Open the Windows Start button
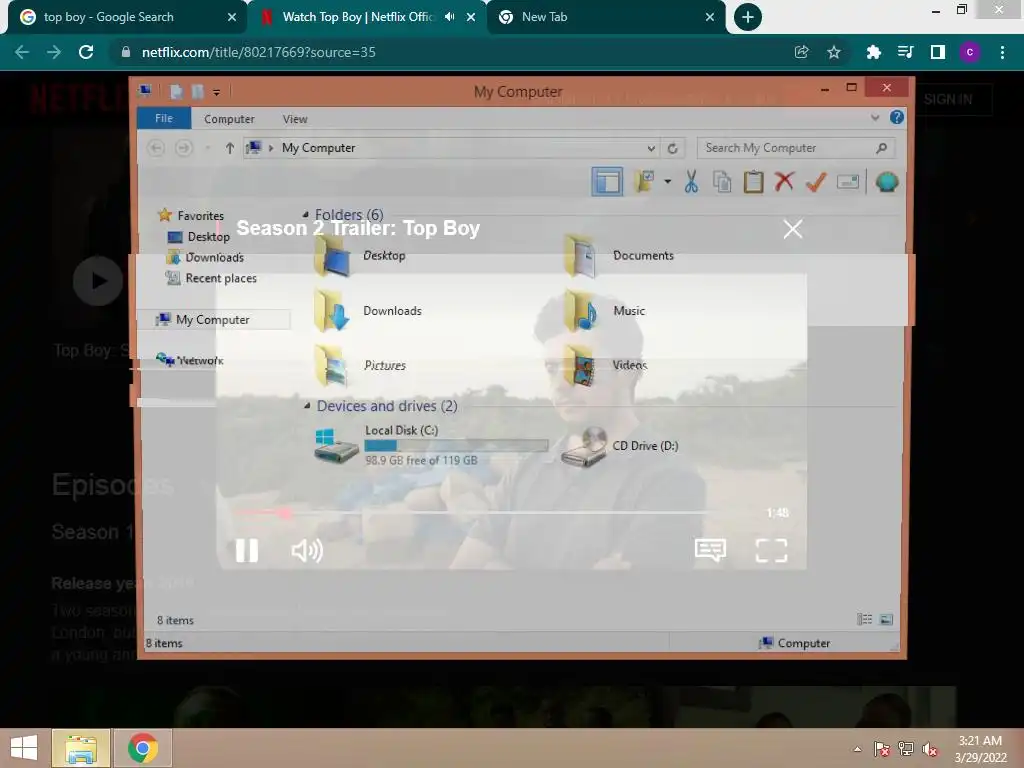 [x=24, y=748]
